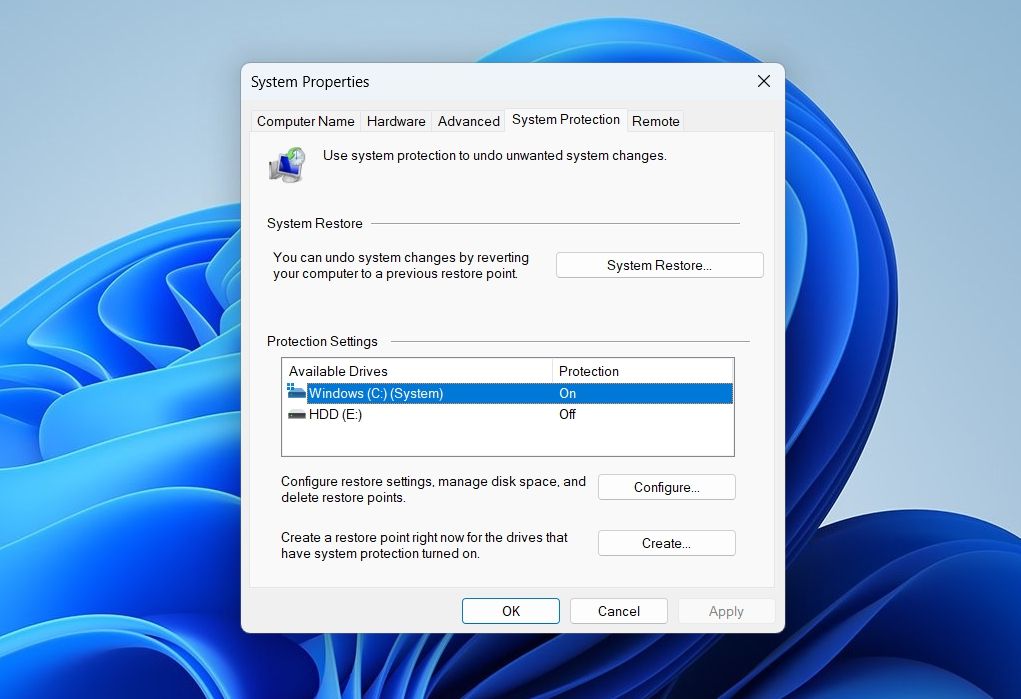Cancel the System Properties dialog
The width and height of the screenshot is (1021, 699).
tap(619, 611)
